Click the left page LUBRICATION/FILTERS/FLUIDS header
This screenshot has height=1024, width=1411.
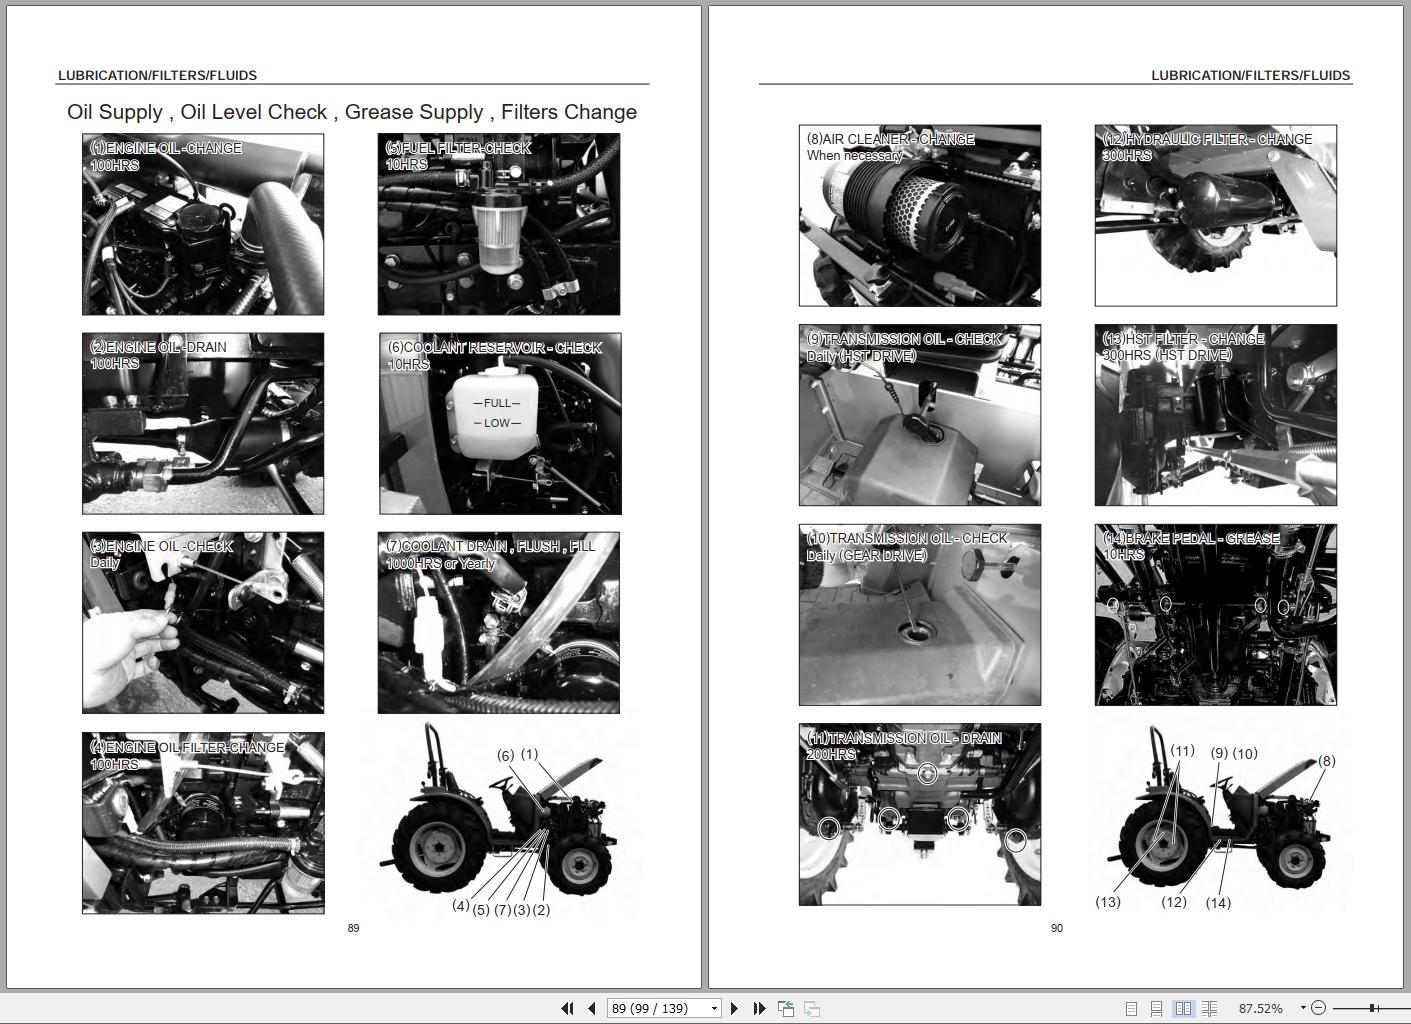pos(157,75)
